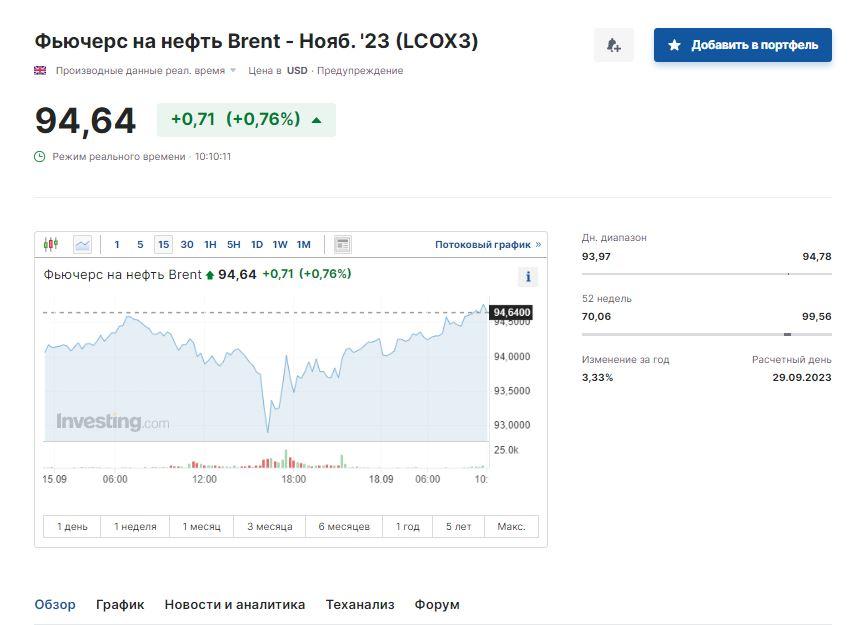
Task: Select the 15-minute interval
Action: coord(162,244)
